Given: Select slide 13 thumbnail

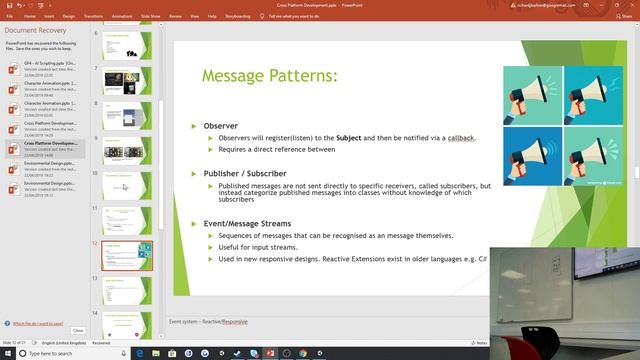Looking at the screenshot, I should (x=127, y=291).
